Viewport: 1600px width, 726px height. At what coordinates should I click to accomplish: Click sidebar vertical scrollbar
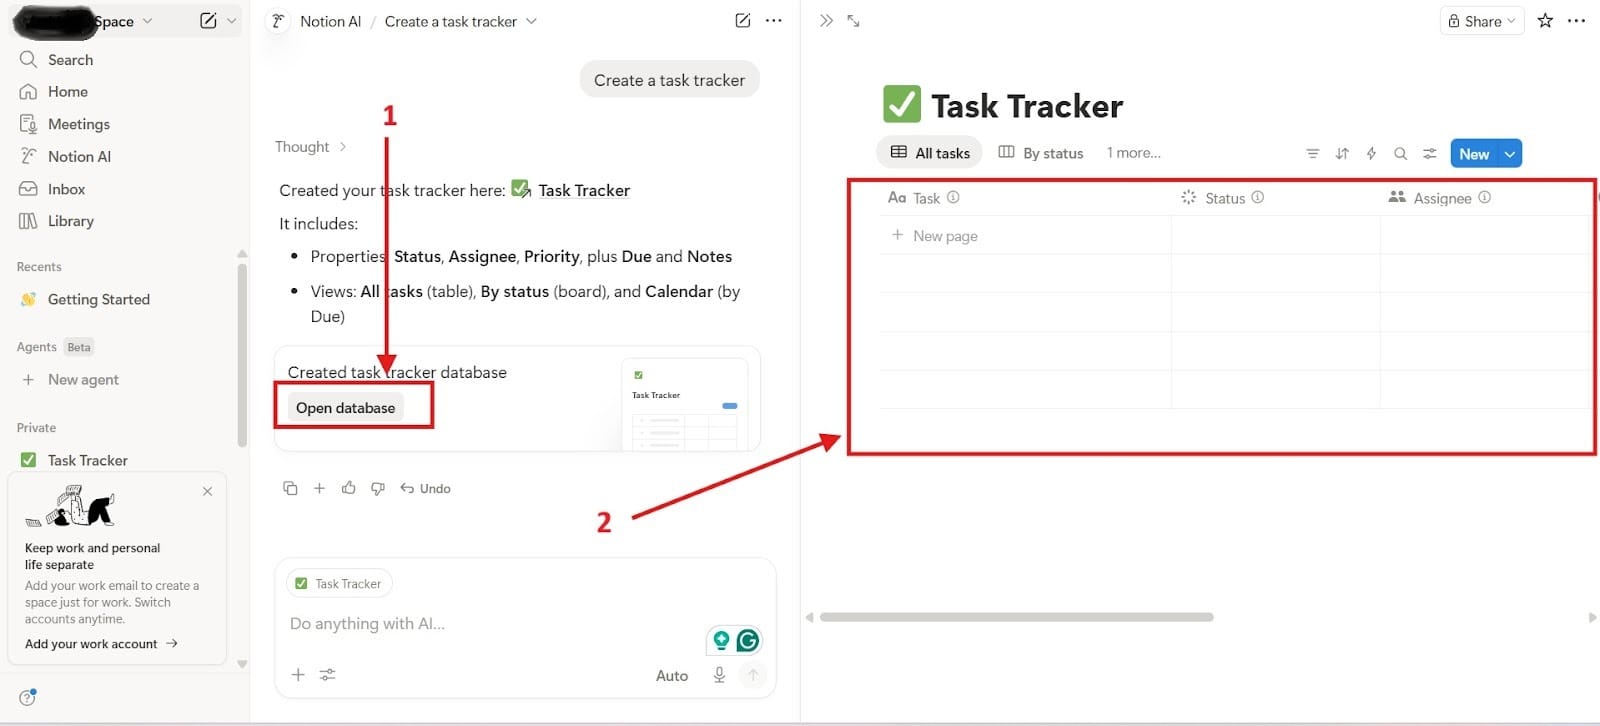click(241, 353)
